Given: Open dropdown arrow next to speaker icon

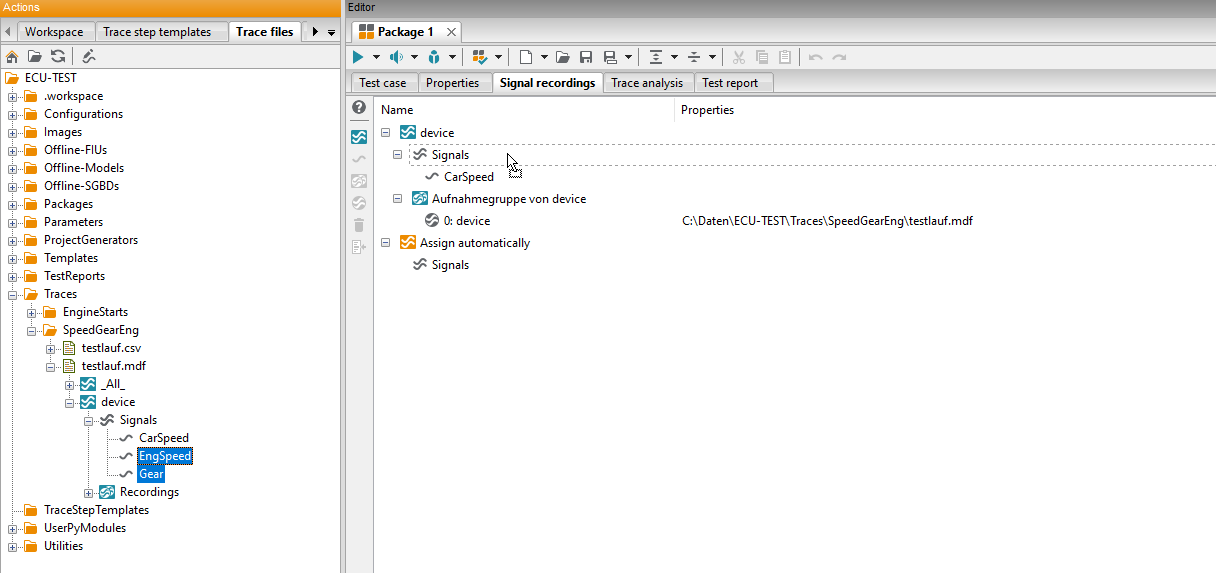Looking at the screenshot, I should pyautogui.click(x=414, y=57).
